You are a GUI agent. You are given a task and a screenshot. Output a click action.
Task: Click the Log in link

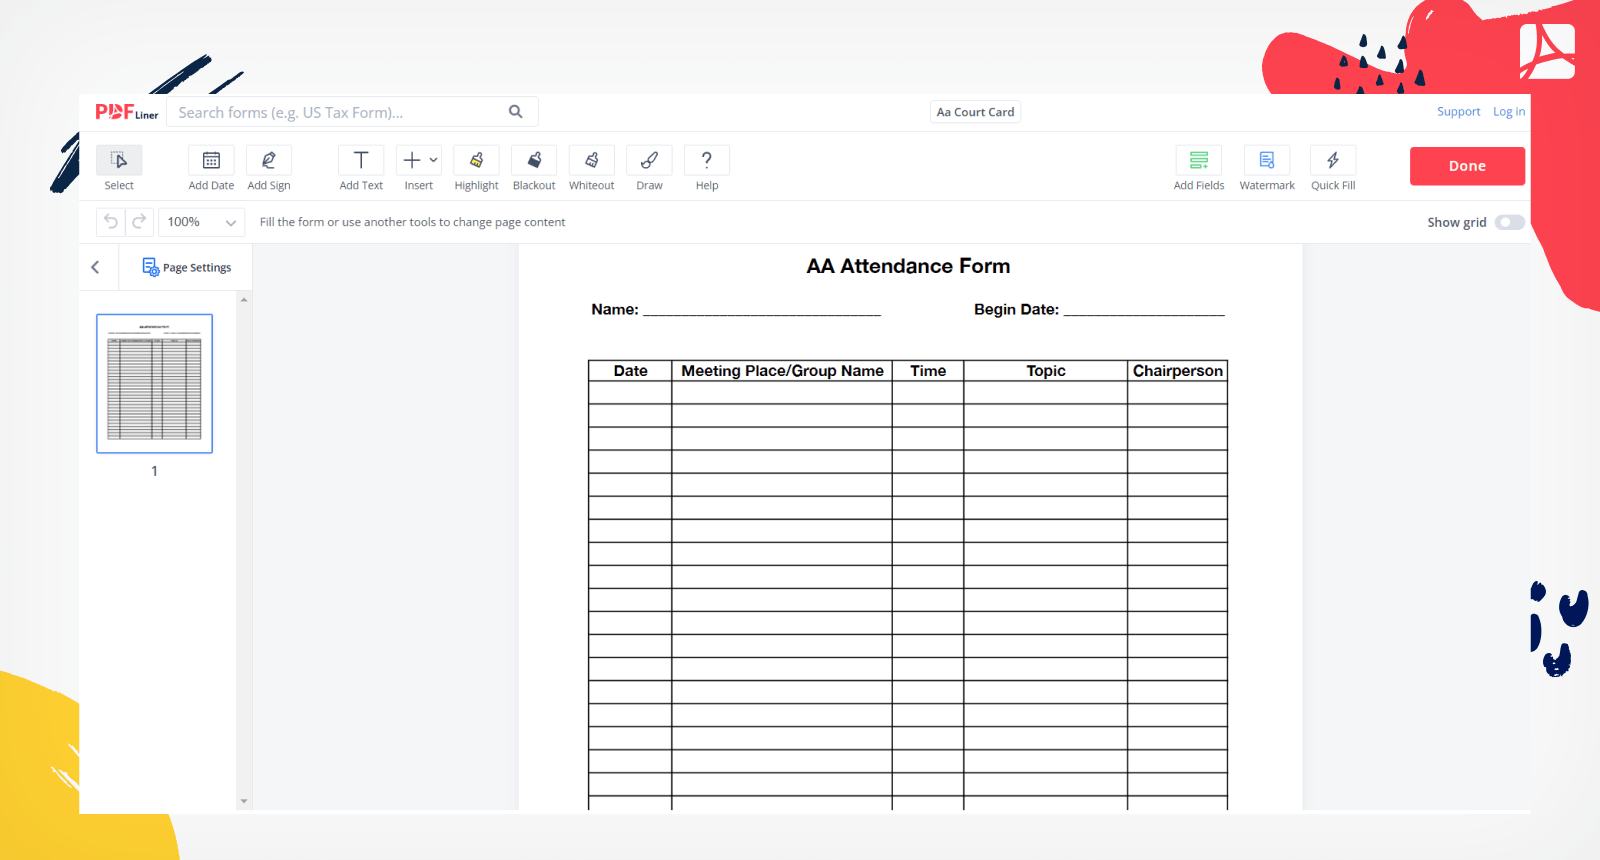click(1508, 112)
